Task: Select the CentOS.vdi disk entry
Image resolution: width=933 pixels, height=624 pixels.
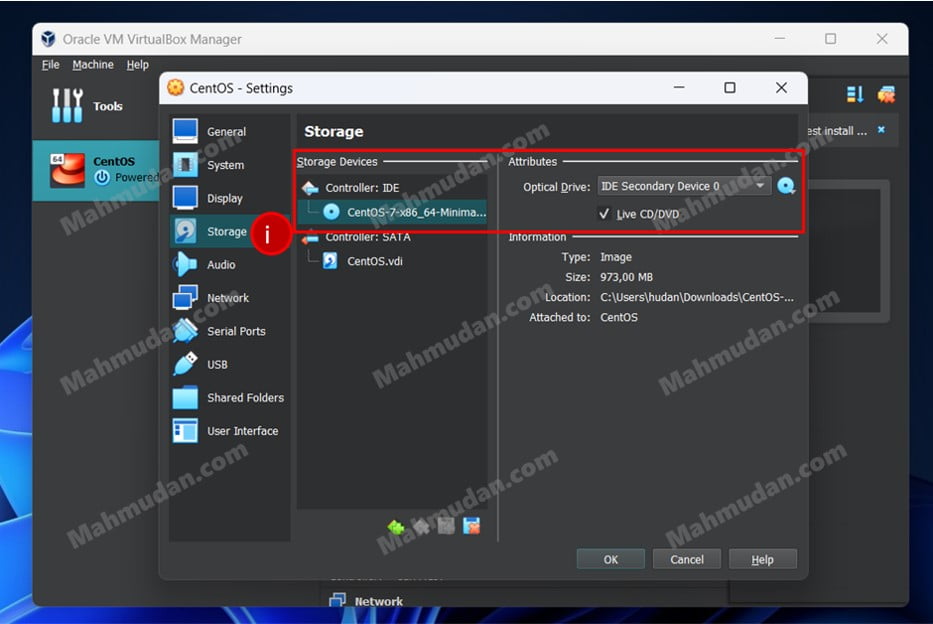Action: (x=392, y=261)
